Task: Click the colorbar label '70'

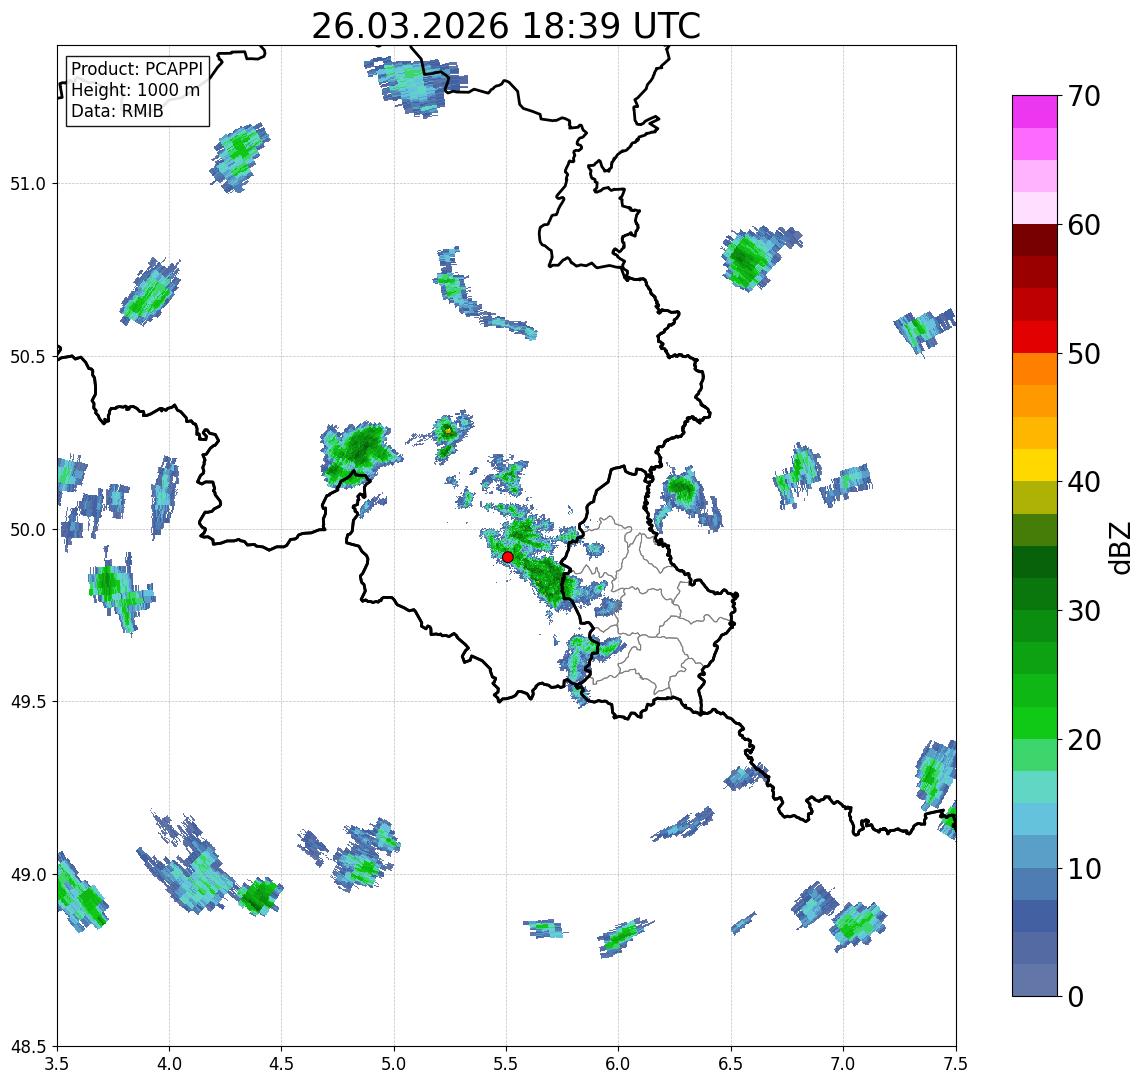Action: (x=1084, y=96)
